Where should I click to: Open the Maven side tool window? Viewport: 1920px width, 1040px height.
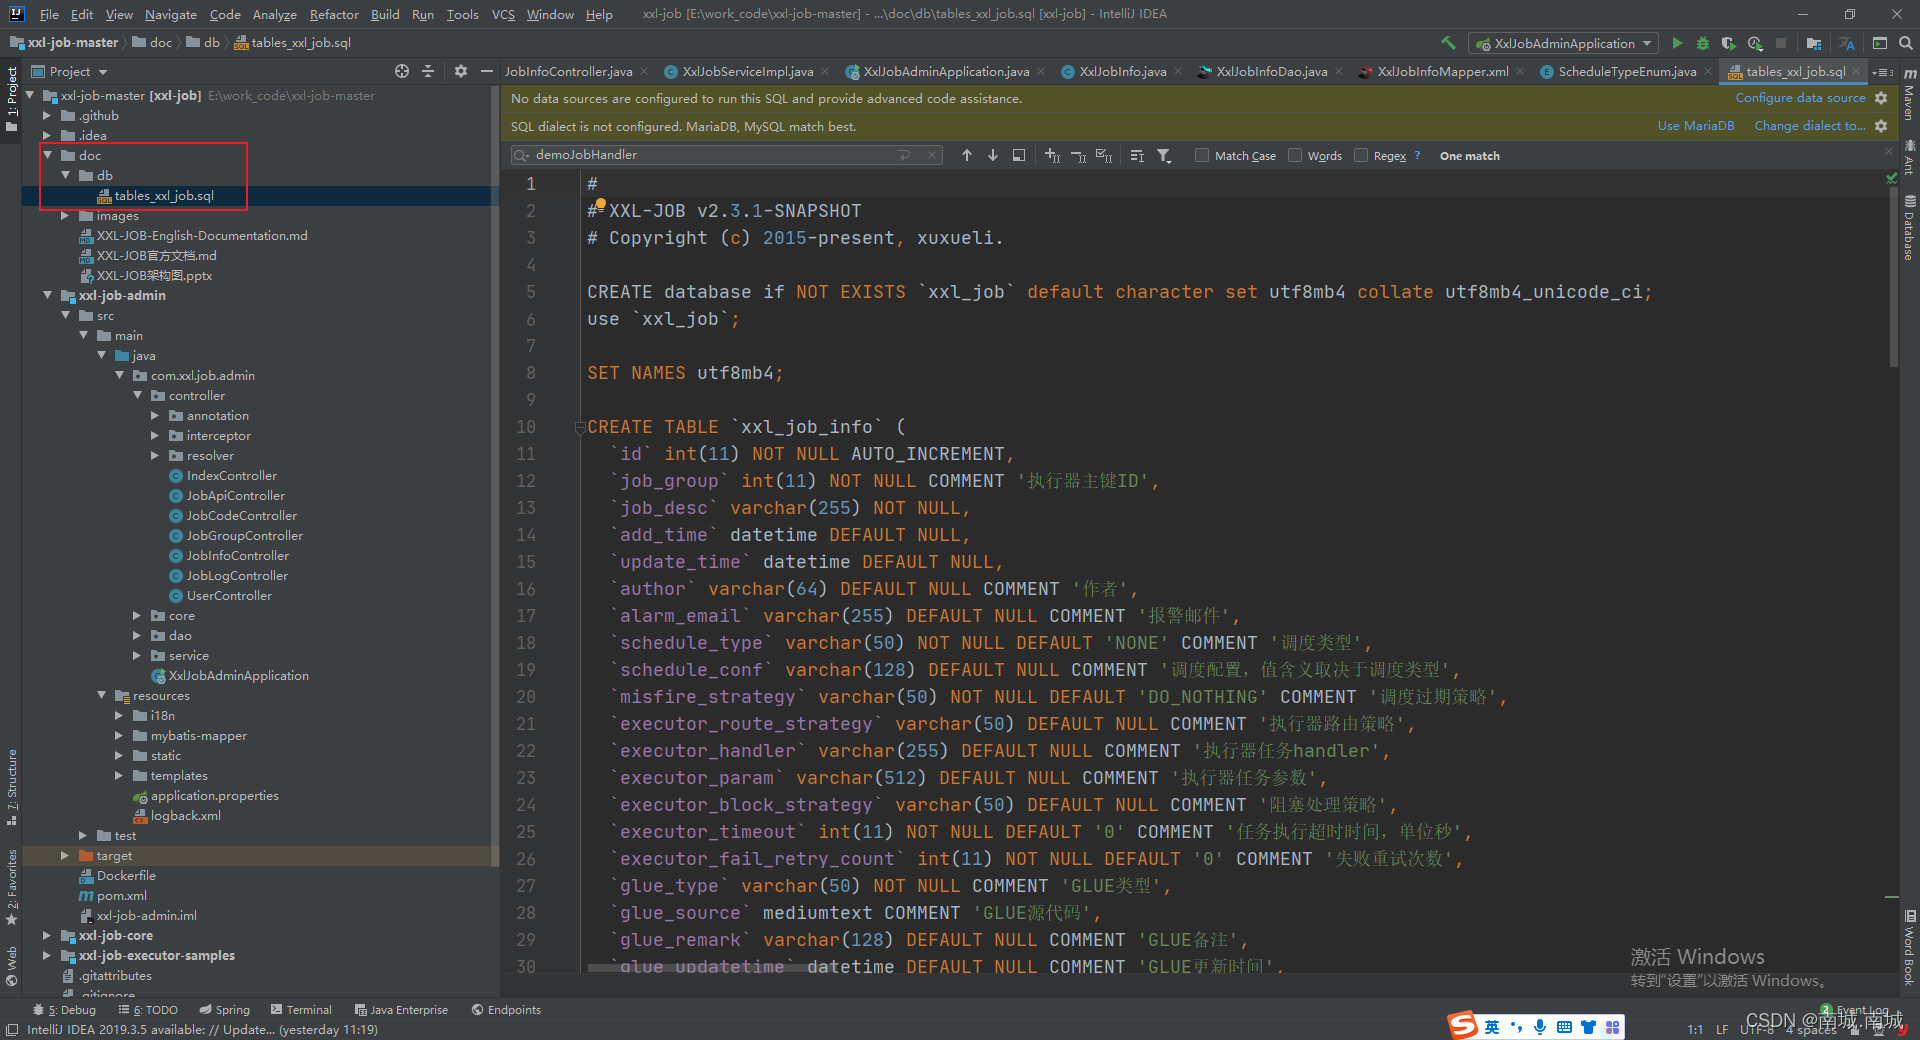(x=1909, y=95)
